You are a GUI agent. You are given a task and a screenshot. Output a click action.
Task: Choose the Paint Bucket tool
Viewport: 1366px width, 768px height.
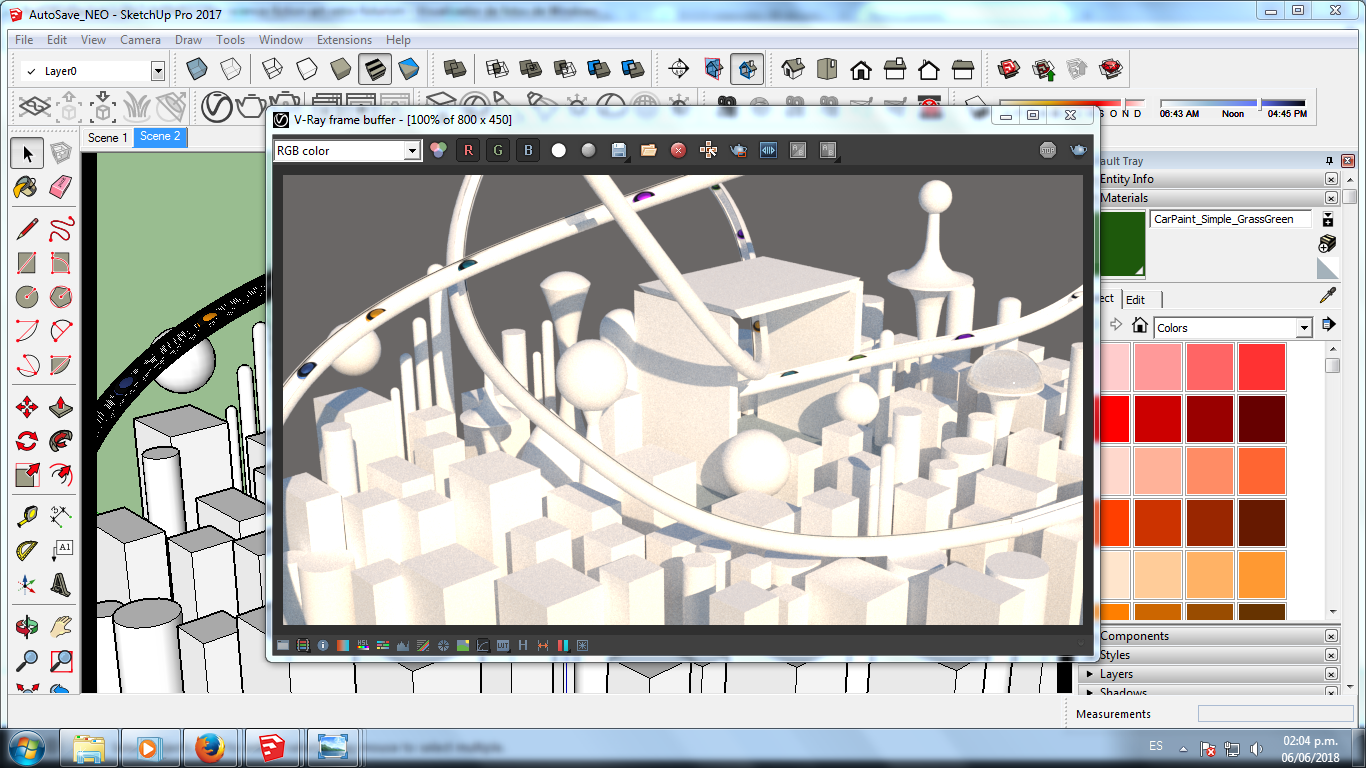pyautogui.click(x=28, y=187)
